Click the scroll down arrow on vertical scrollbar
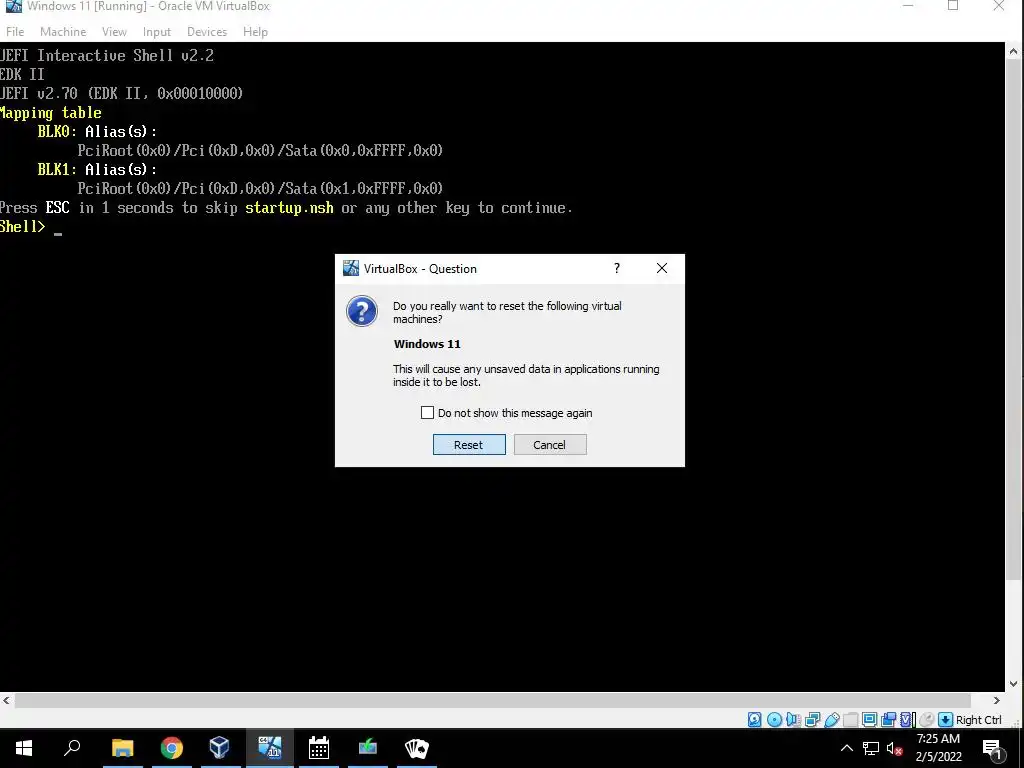This screenshot has height=768, width=1024. tap(1013, 684)
